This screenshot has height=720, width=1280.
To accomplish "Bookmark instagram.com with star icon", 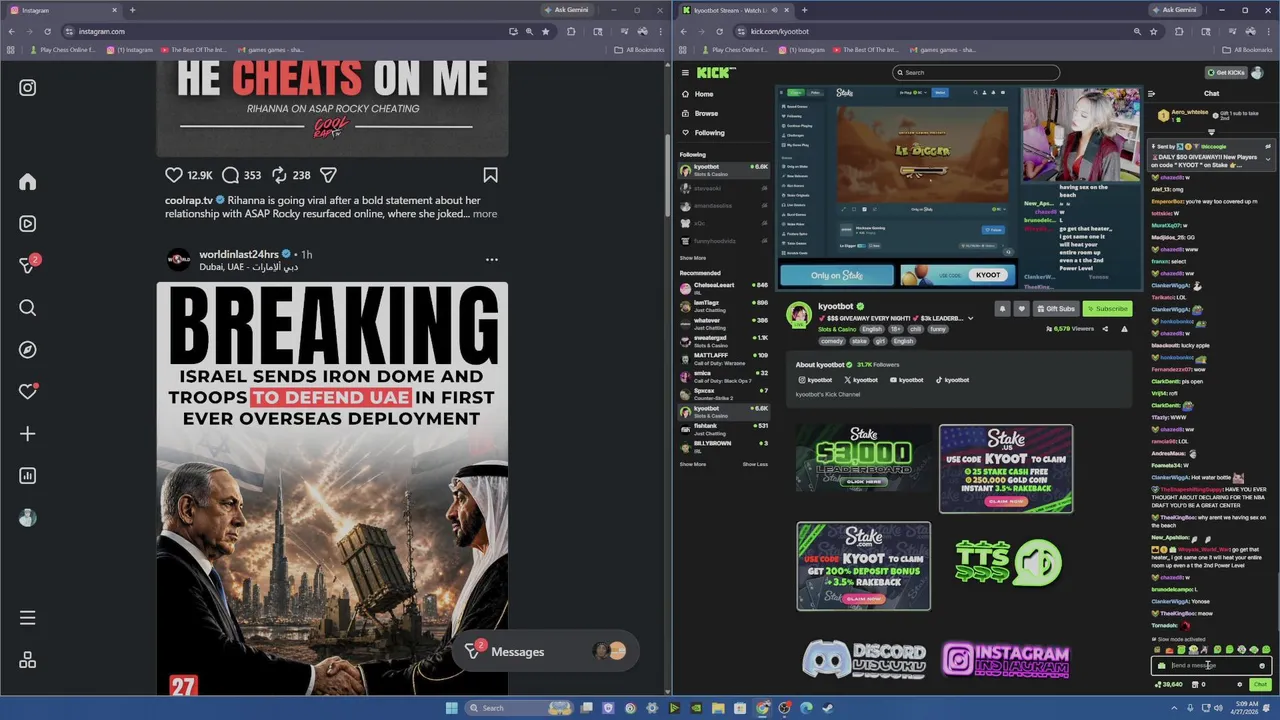I will (545, 31).
